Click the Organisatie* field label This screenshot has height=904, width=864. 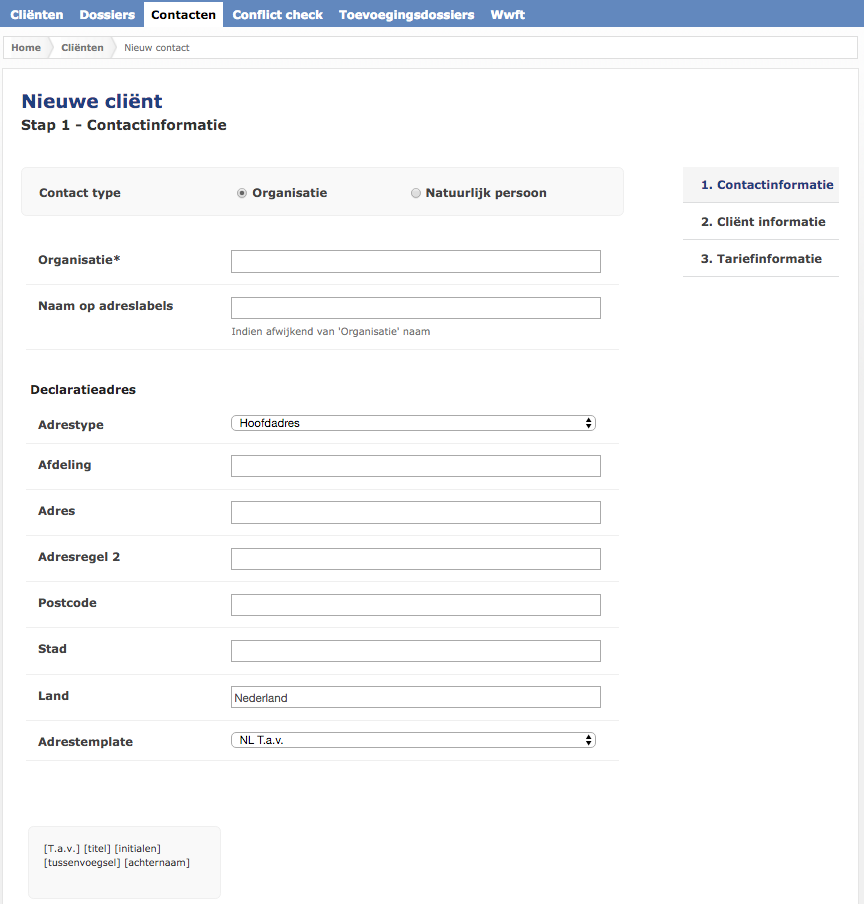[79, 260]
